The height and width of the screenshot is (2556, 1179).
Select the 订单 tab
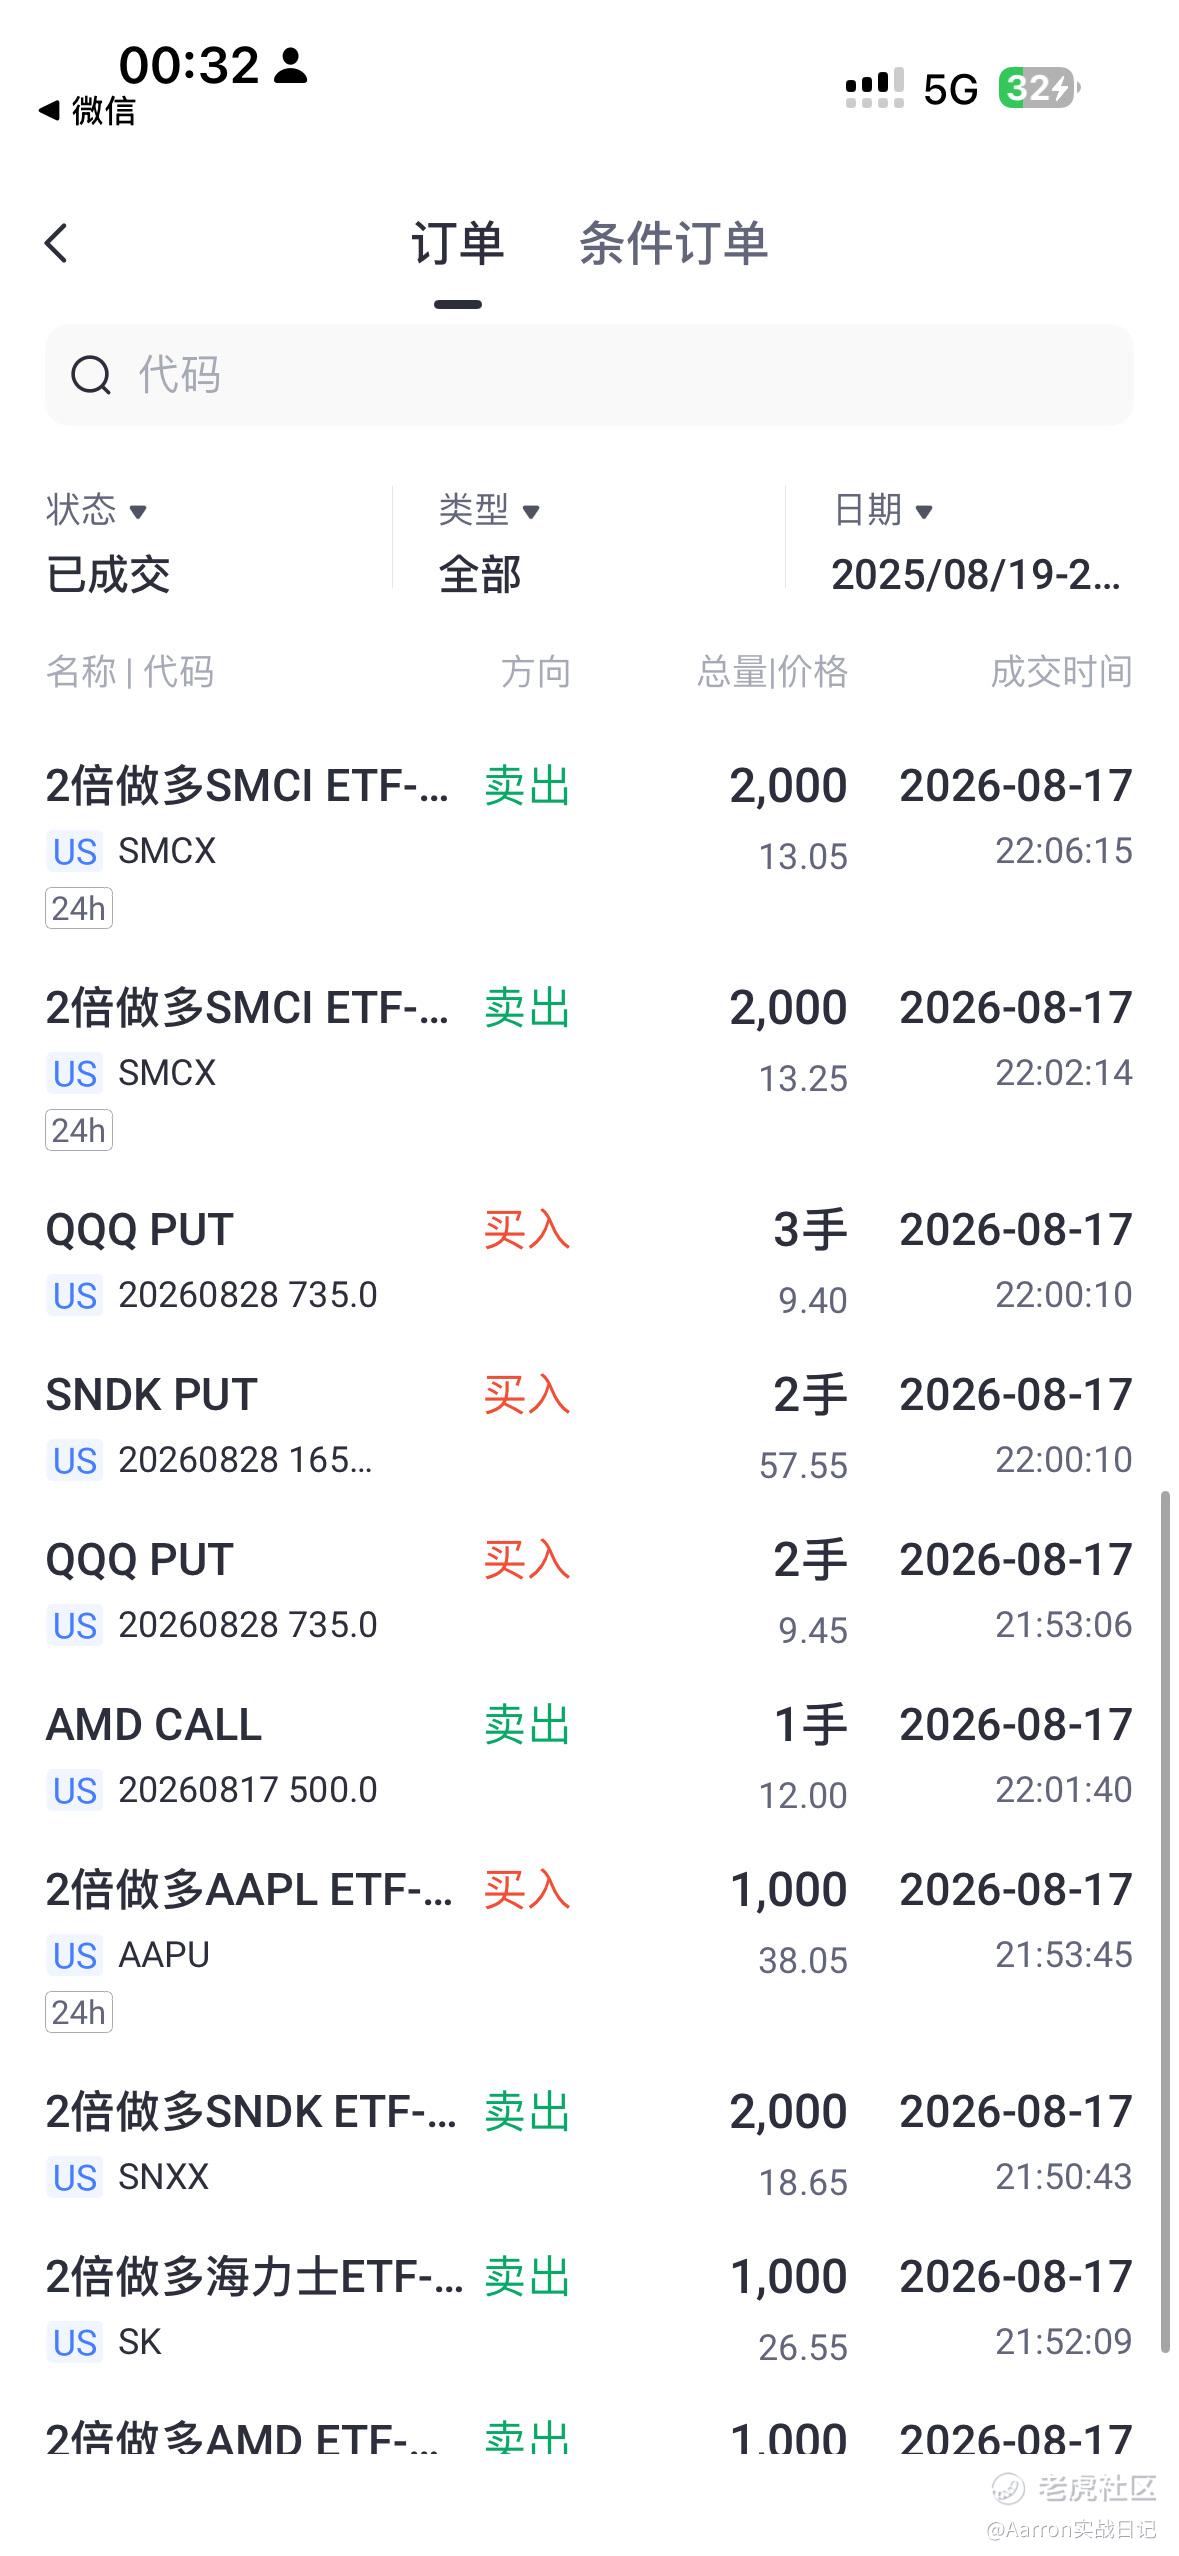pos(458,244)
